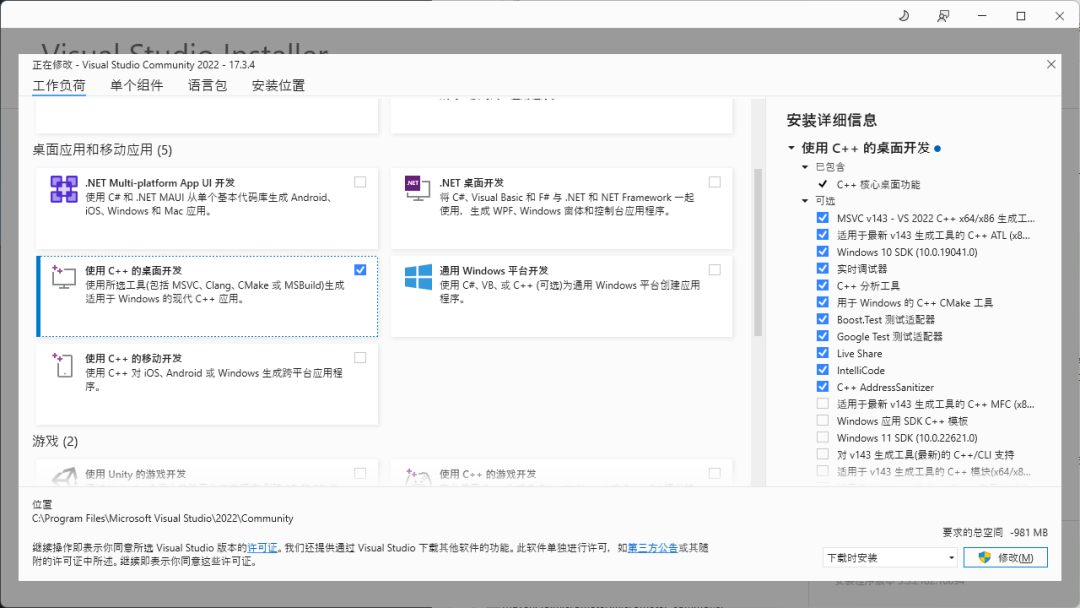Click the 桌面应用和移动应用 (5) heading
Image resolution: width=1080 pixels, height=608 pixels.
[x=103, y=150]
